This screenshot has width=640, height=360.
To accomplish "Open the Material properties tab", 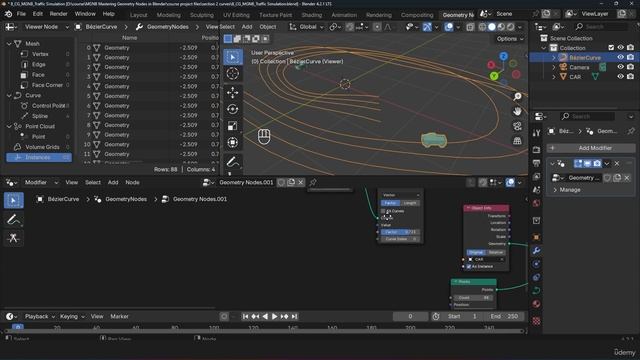I will tap(536, 304).
